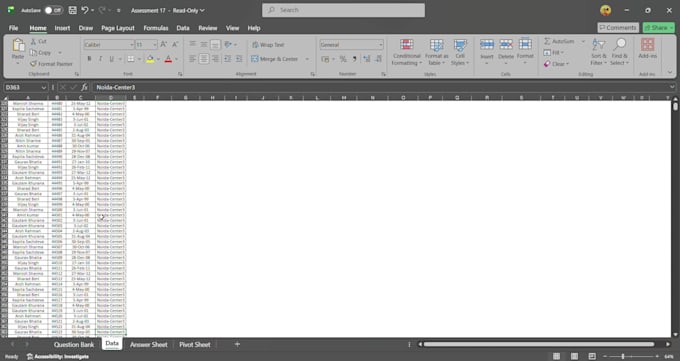Image resolution: width=680 pixels, height=361 pixels.
Task: Toggle center horizontal alignment
Action: point(204,59)
